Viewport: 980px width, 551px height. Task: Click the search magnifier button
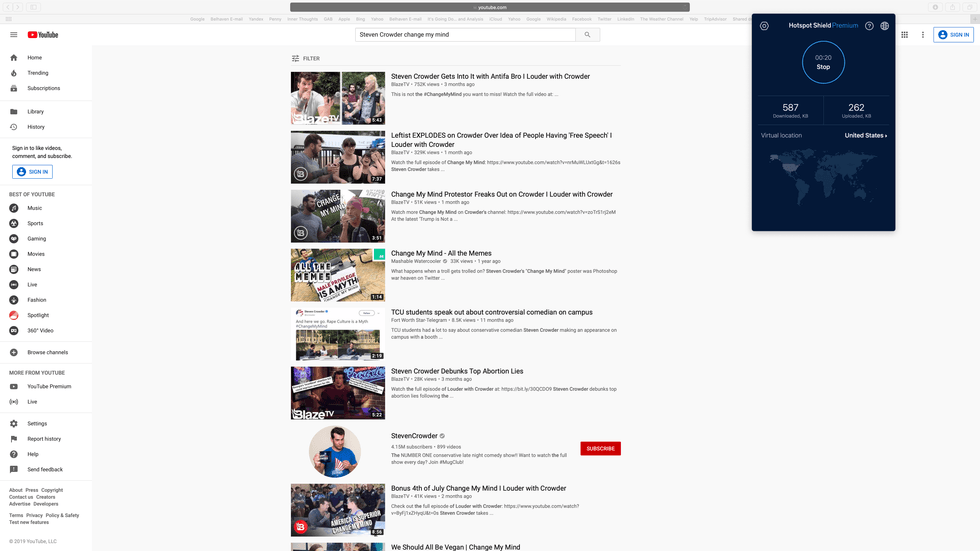(x=588, y=35)
